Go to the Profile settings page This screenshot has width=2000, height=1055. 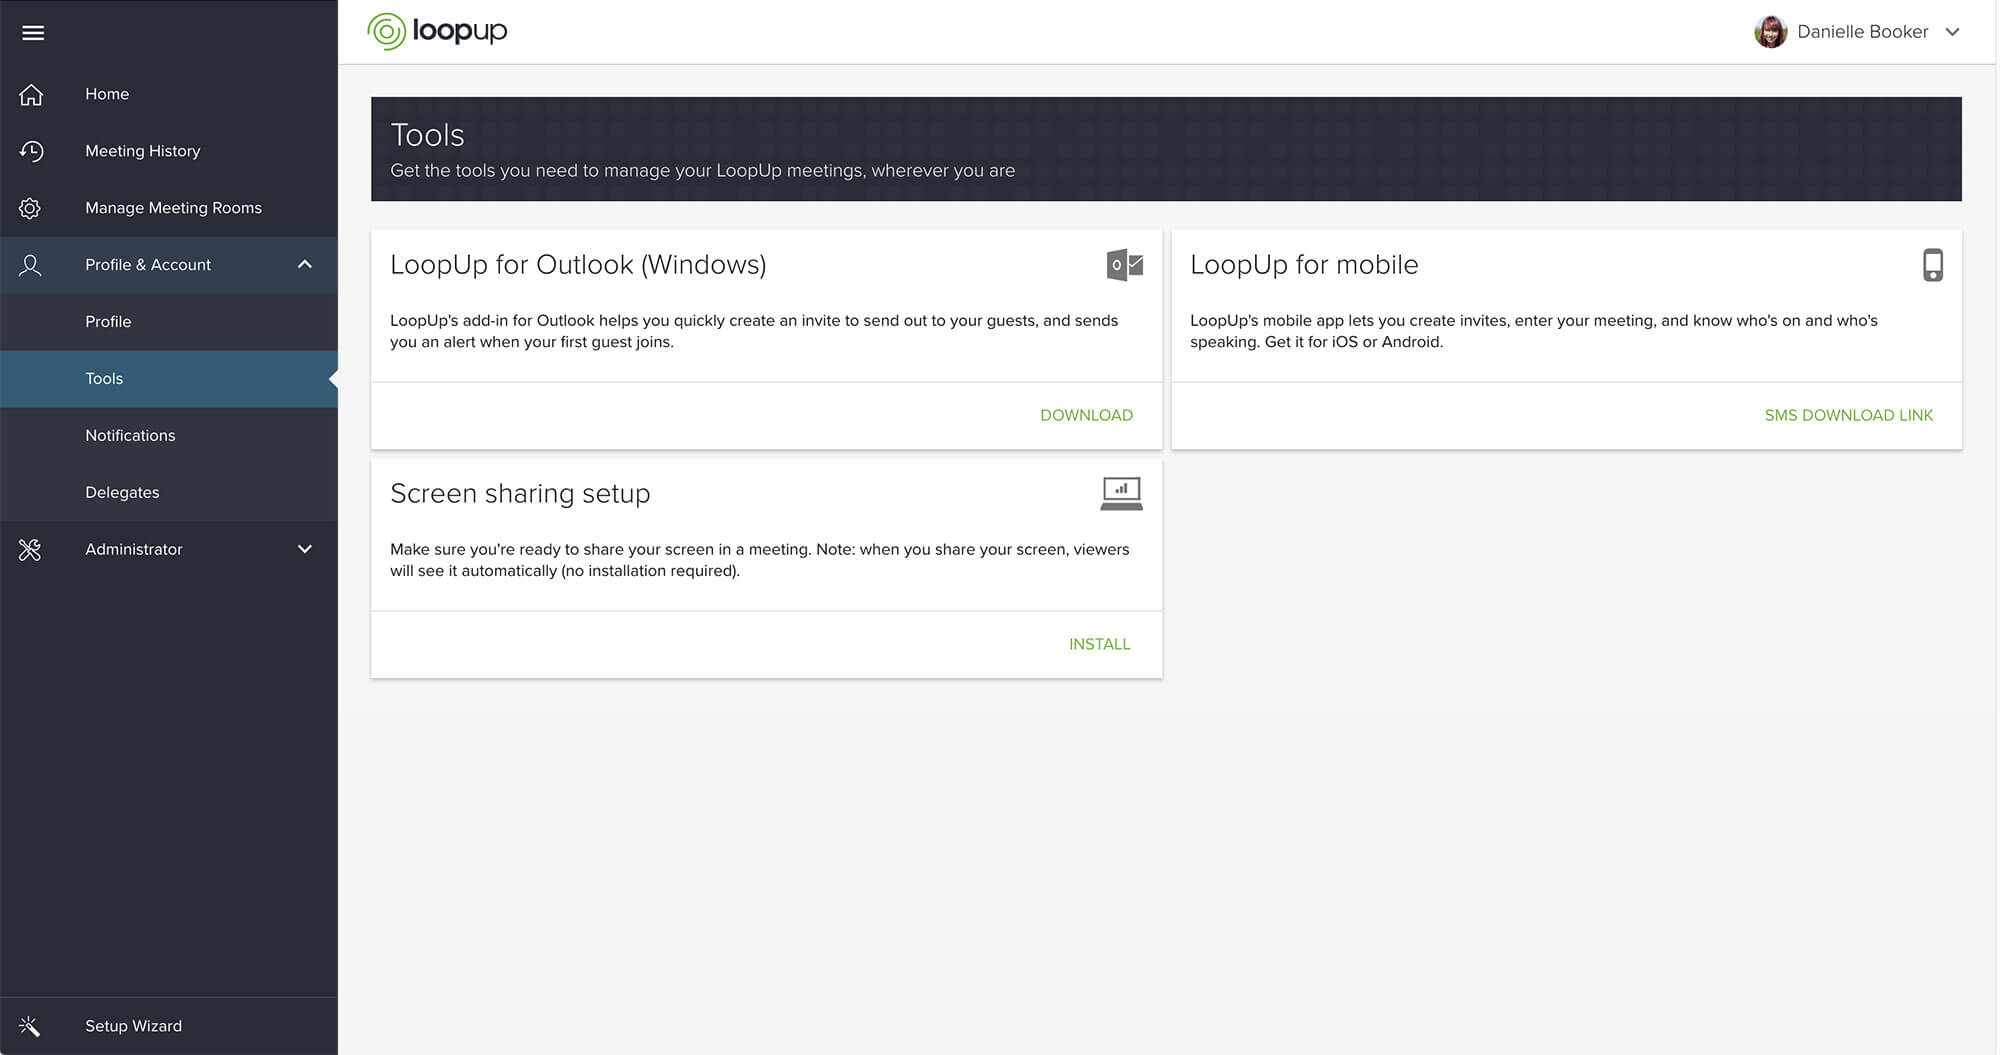108,321
